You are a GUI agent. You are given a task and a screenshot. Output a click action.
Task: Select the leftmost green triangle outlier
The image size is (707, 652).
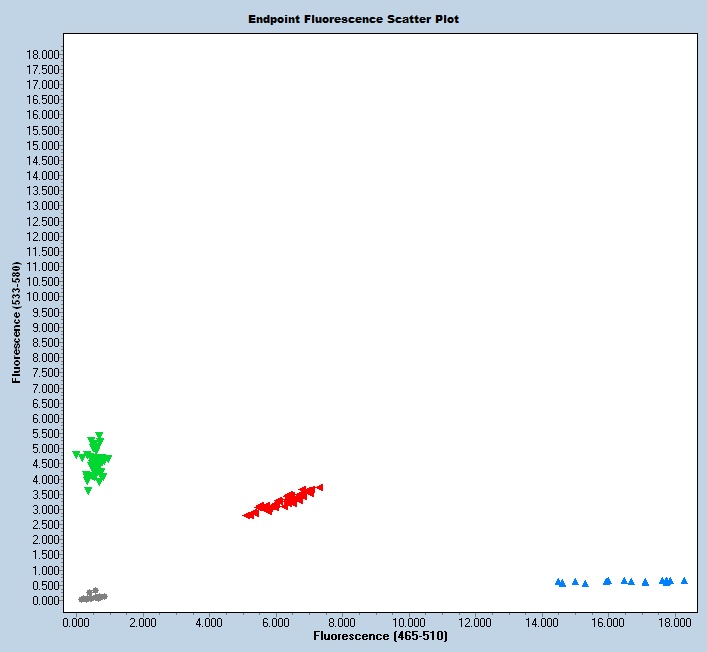[x=76, y=455]
